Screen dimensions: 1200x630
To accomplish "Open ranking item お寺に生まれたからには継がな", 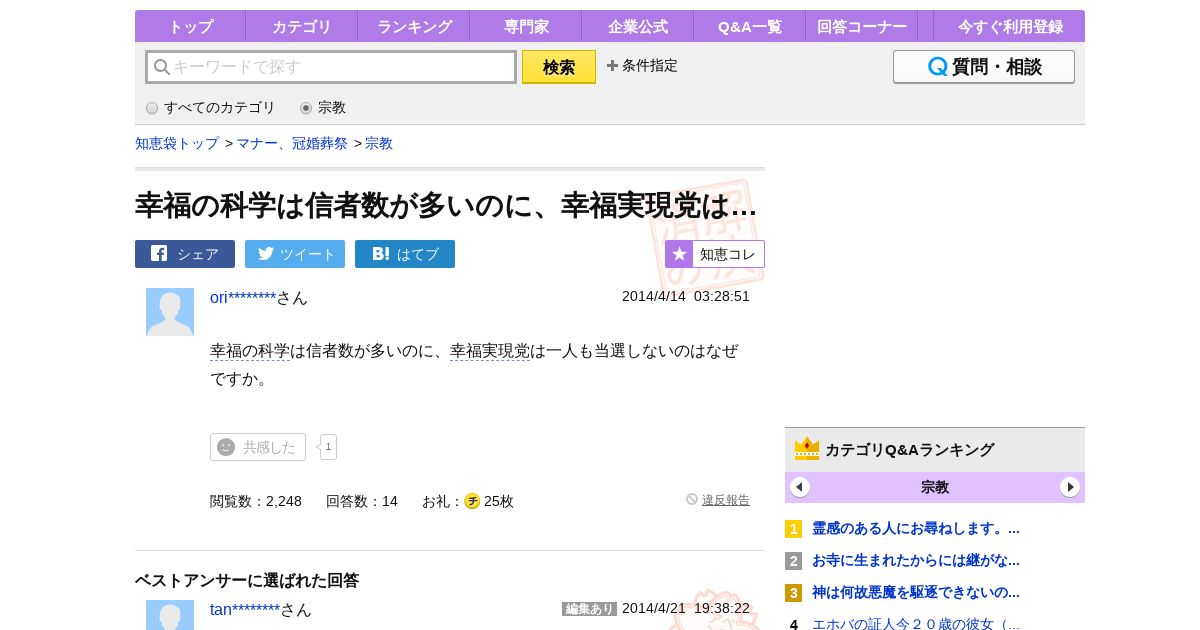I will click(916, 560).
